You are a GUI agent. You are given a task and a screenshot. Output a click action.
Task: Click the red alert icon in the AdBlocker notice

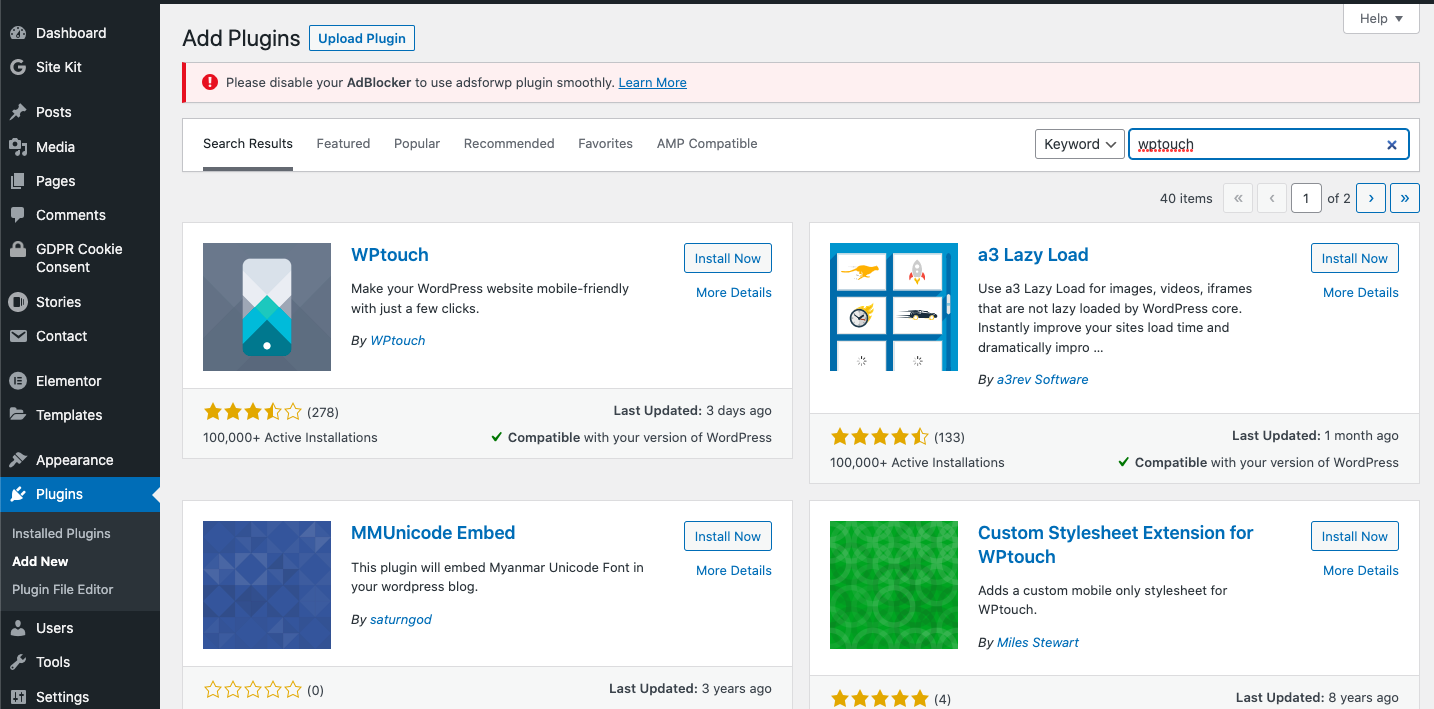209,83
